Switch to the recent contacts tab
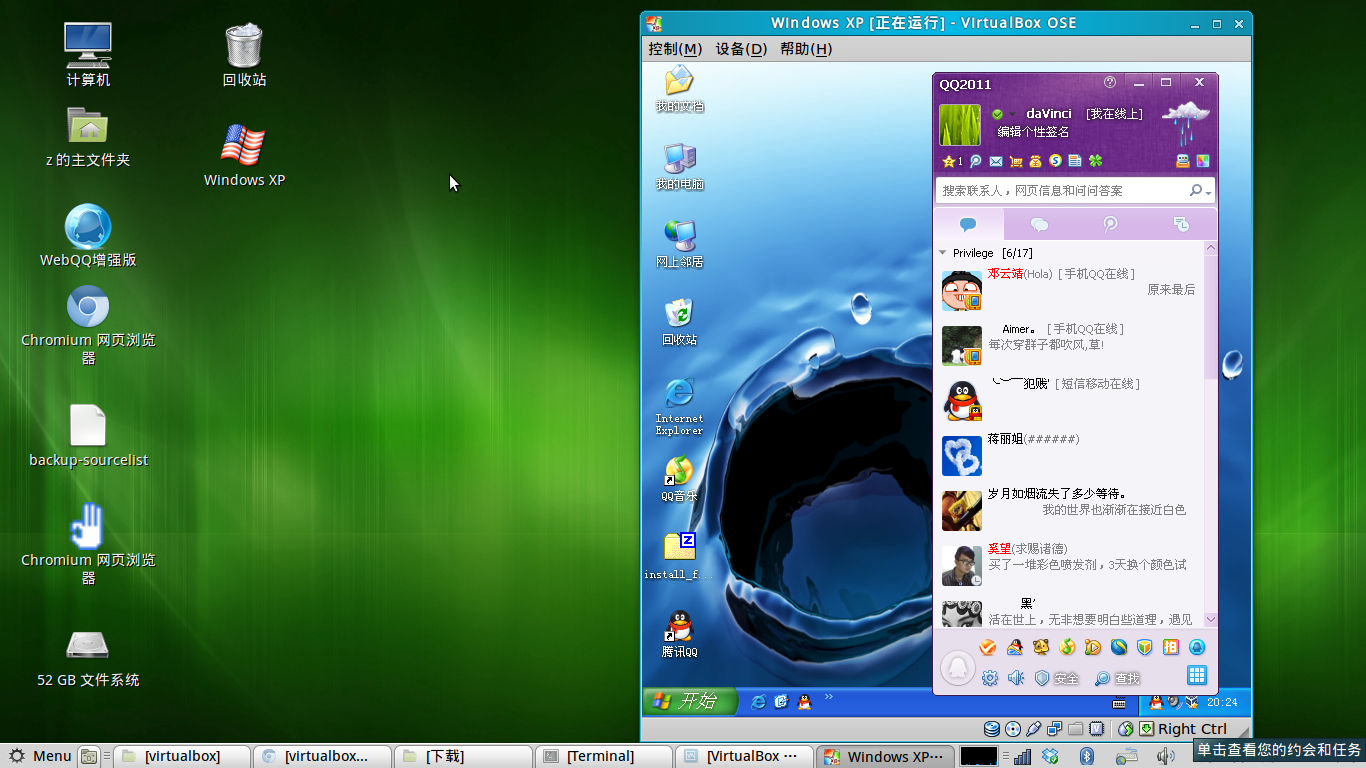The width and height of the screenshot is (1366, 768). point(1181,224)
